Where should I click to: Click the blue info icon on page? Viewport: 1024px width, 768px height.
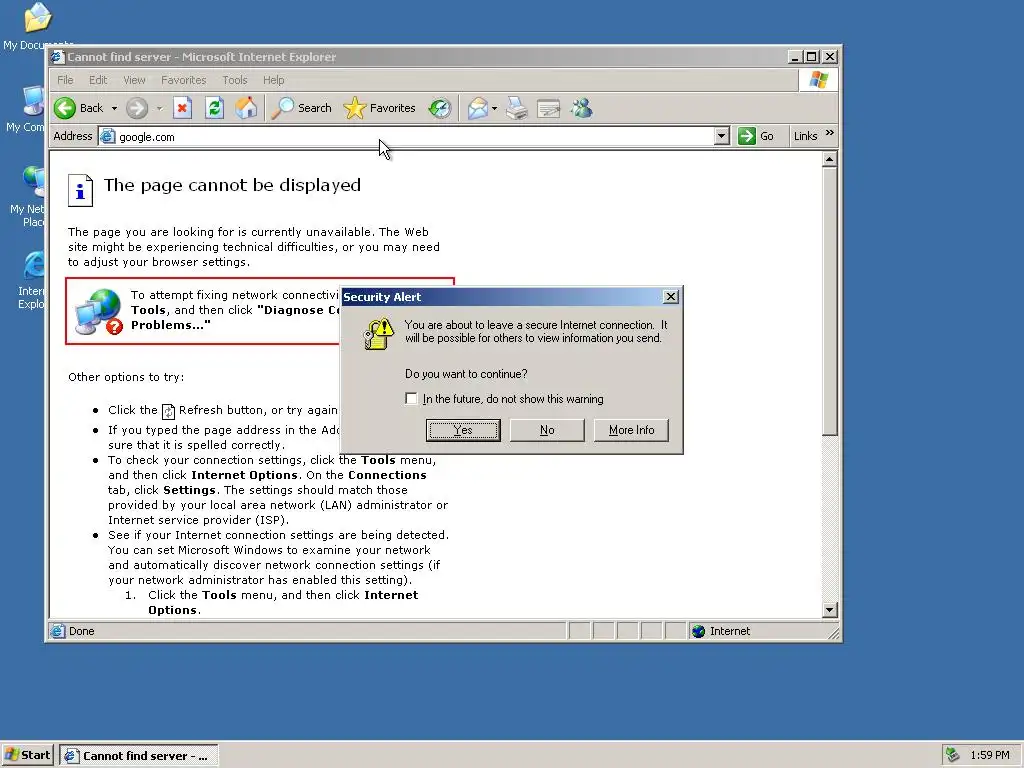tap(80, 191)
